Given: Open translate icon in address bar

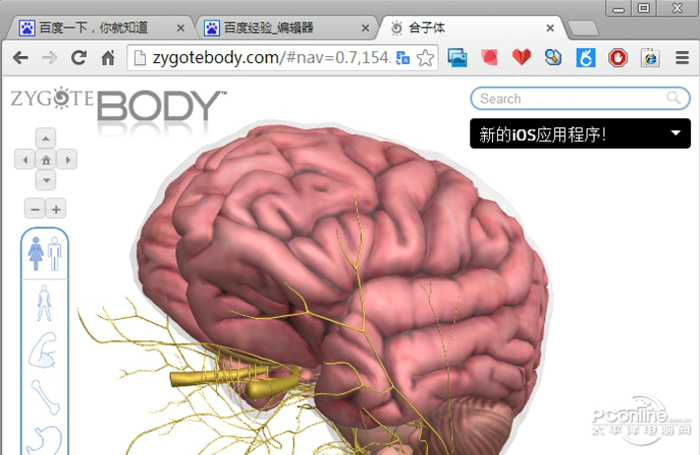Looking at the screenshot, I should 403,58.
